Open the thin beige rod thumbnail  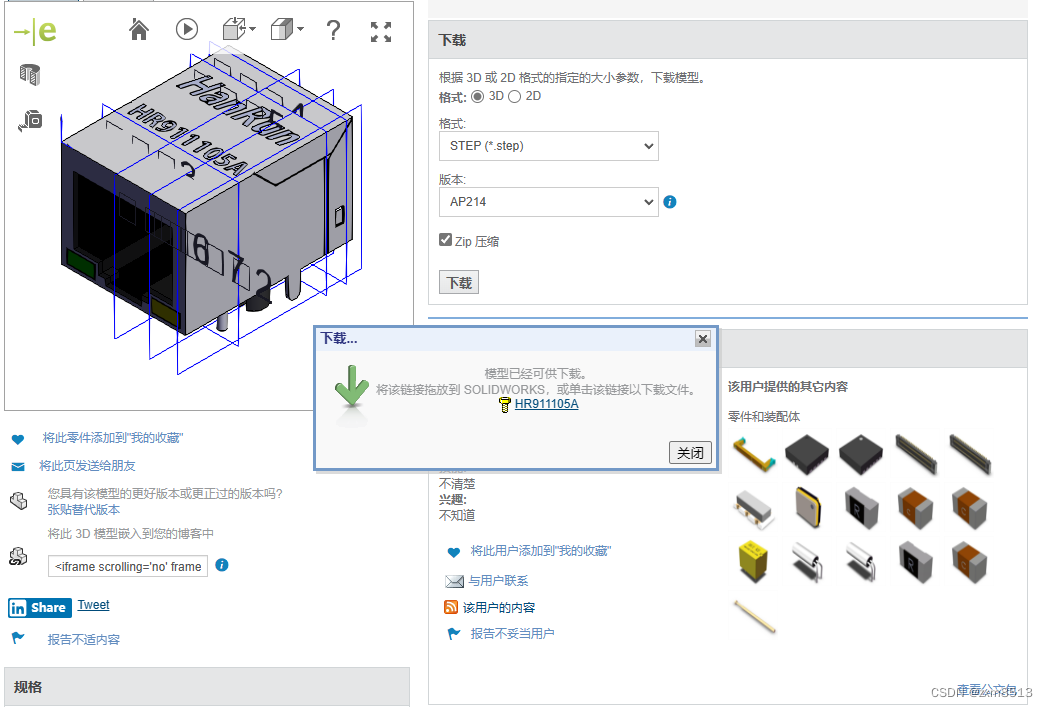point(755,616)
